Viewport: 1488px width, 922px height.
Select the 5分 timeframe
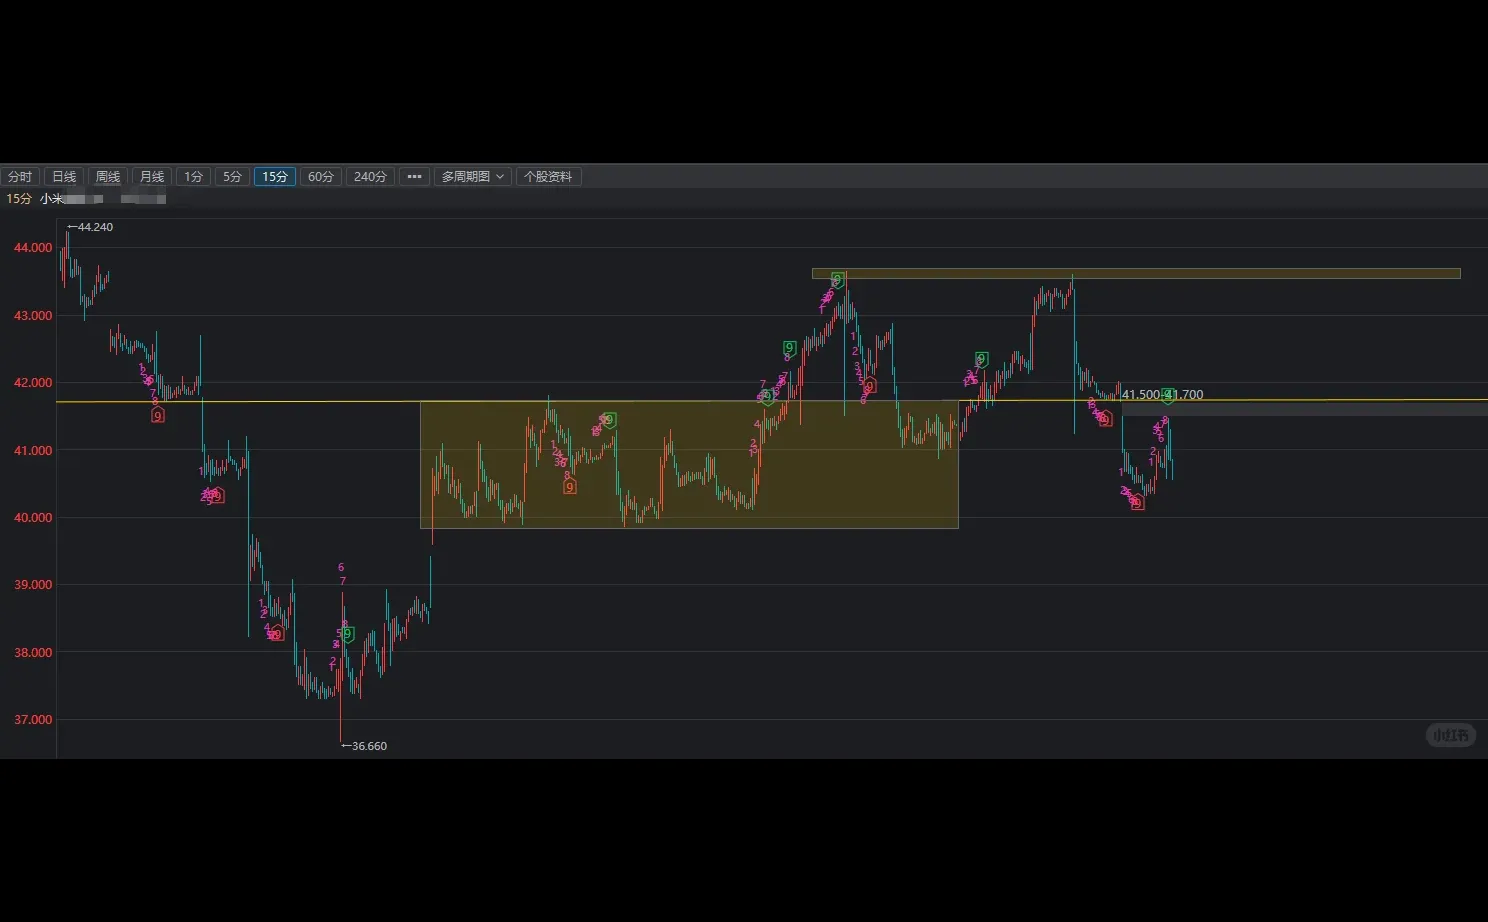(x=232, y=177)
